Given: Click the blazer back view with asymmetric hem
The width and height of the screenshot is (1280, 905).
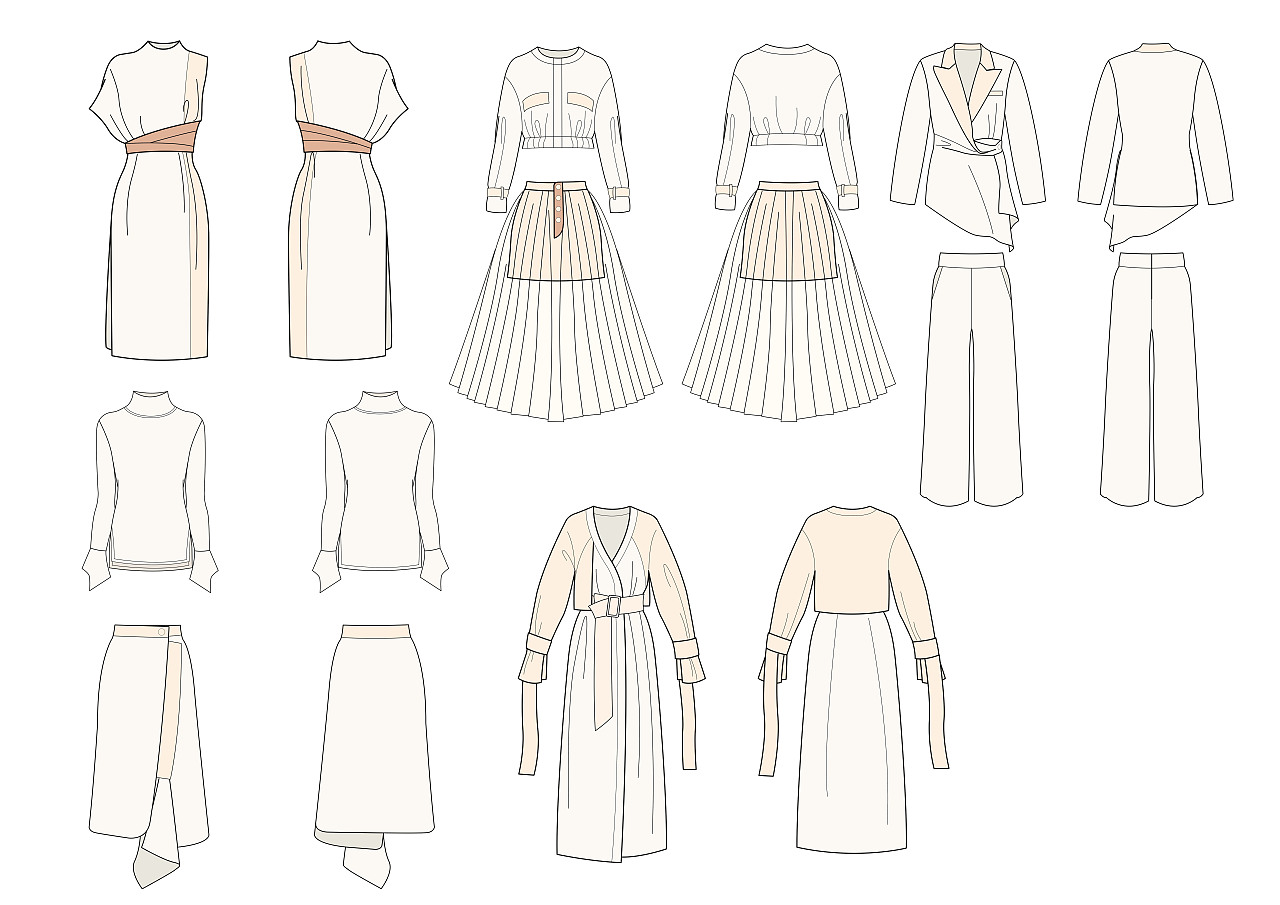Looking at the screenshot, I should click(x=1155, y=145).
